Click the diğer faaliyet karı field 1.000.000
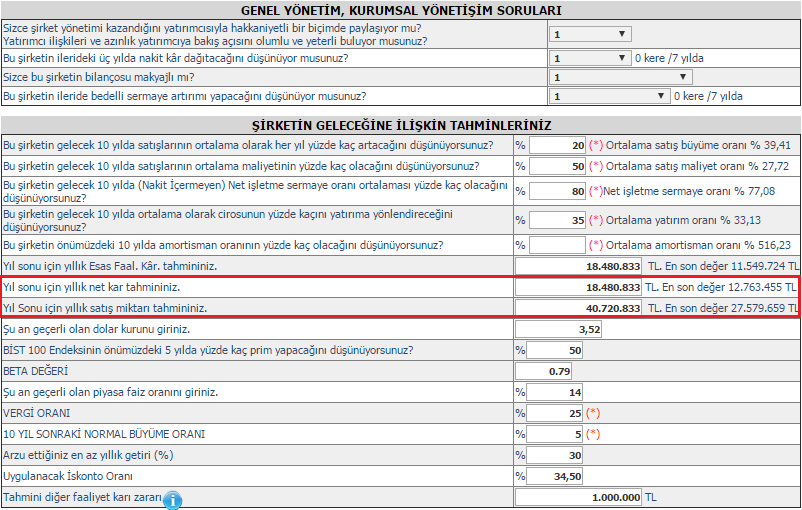This screenshot has width=802, height=510. (578, 497)
